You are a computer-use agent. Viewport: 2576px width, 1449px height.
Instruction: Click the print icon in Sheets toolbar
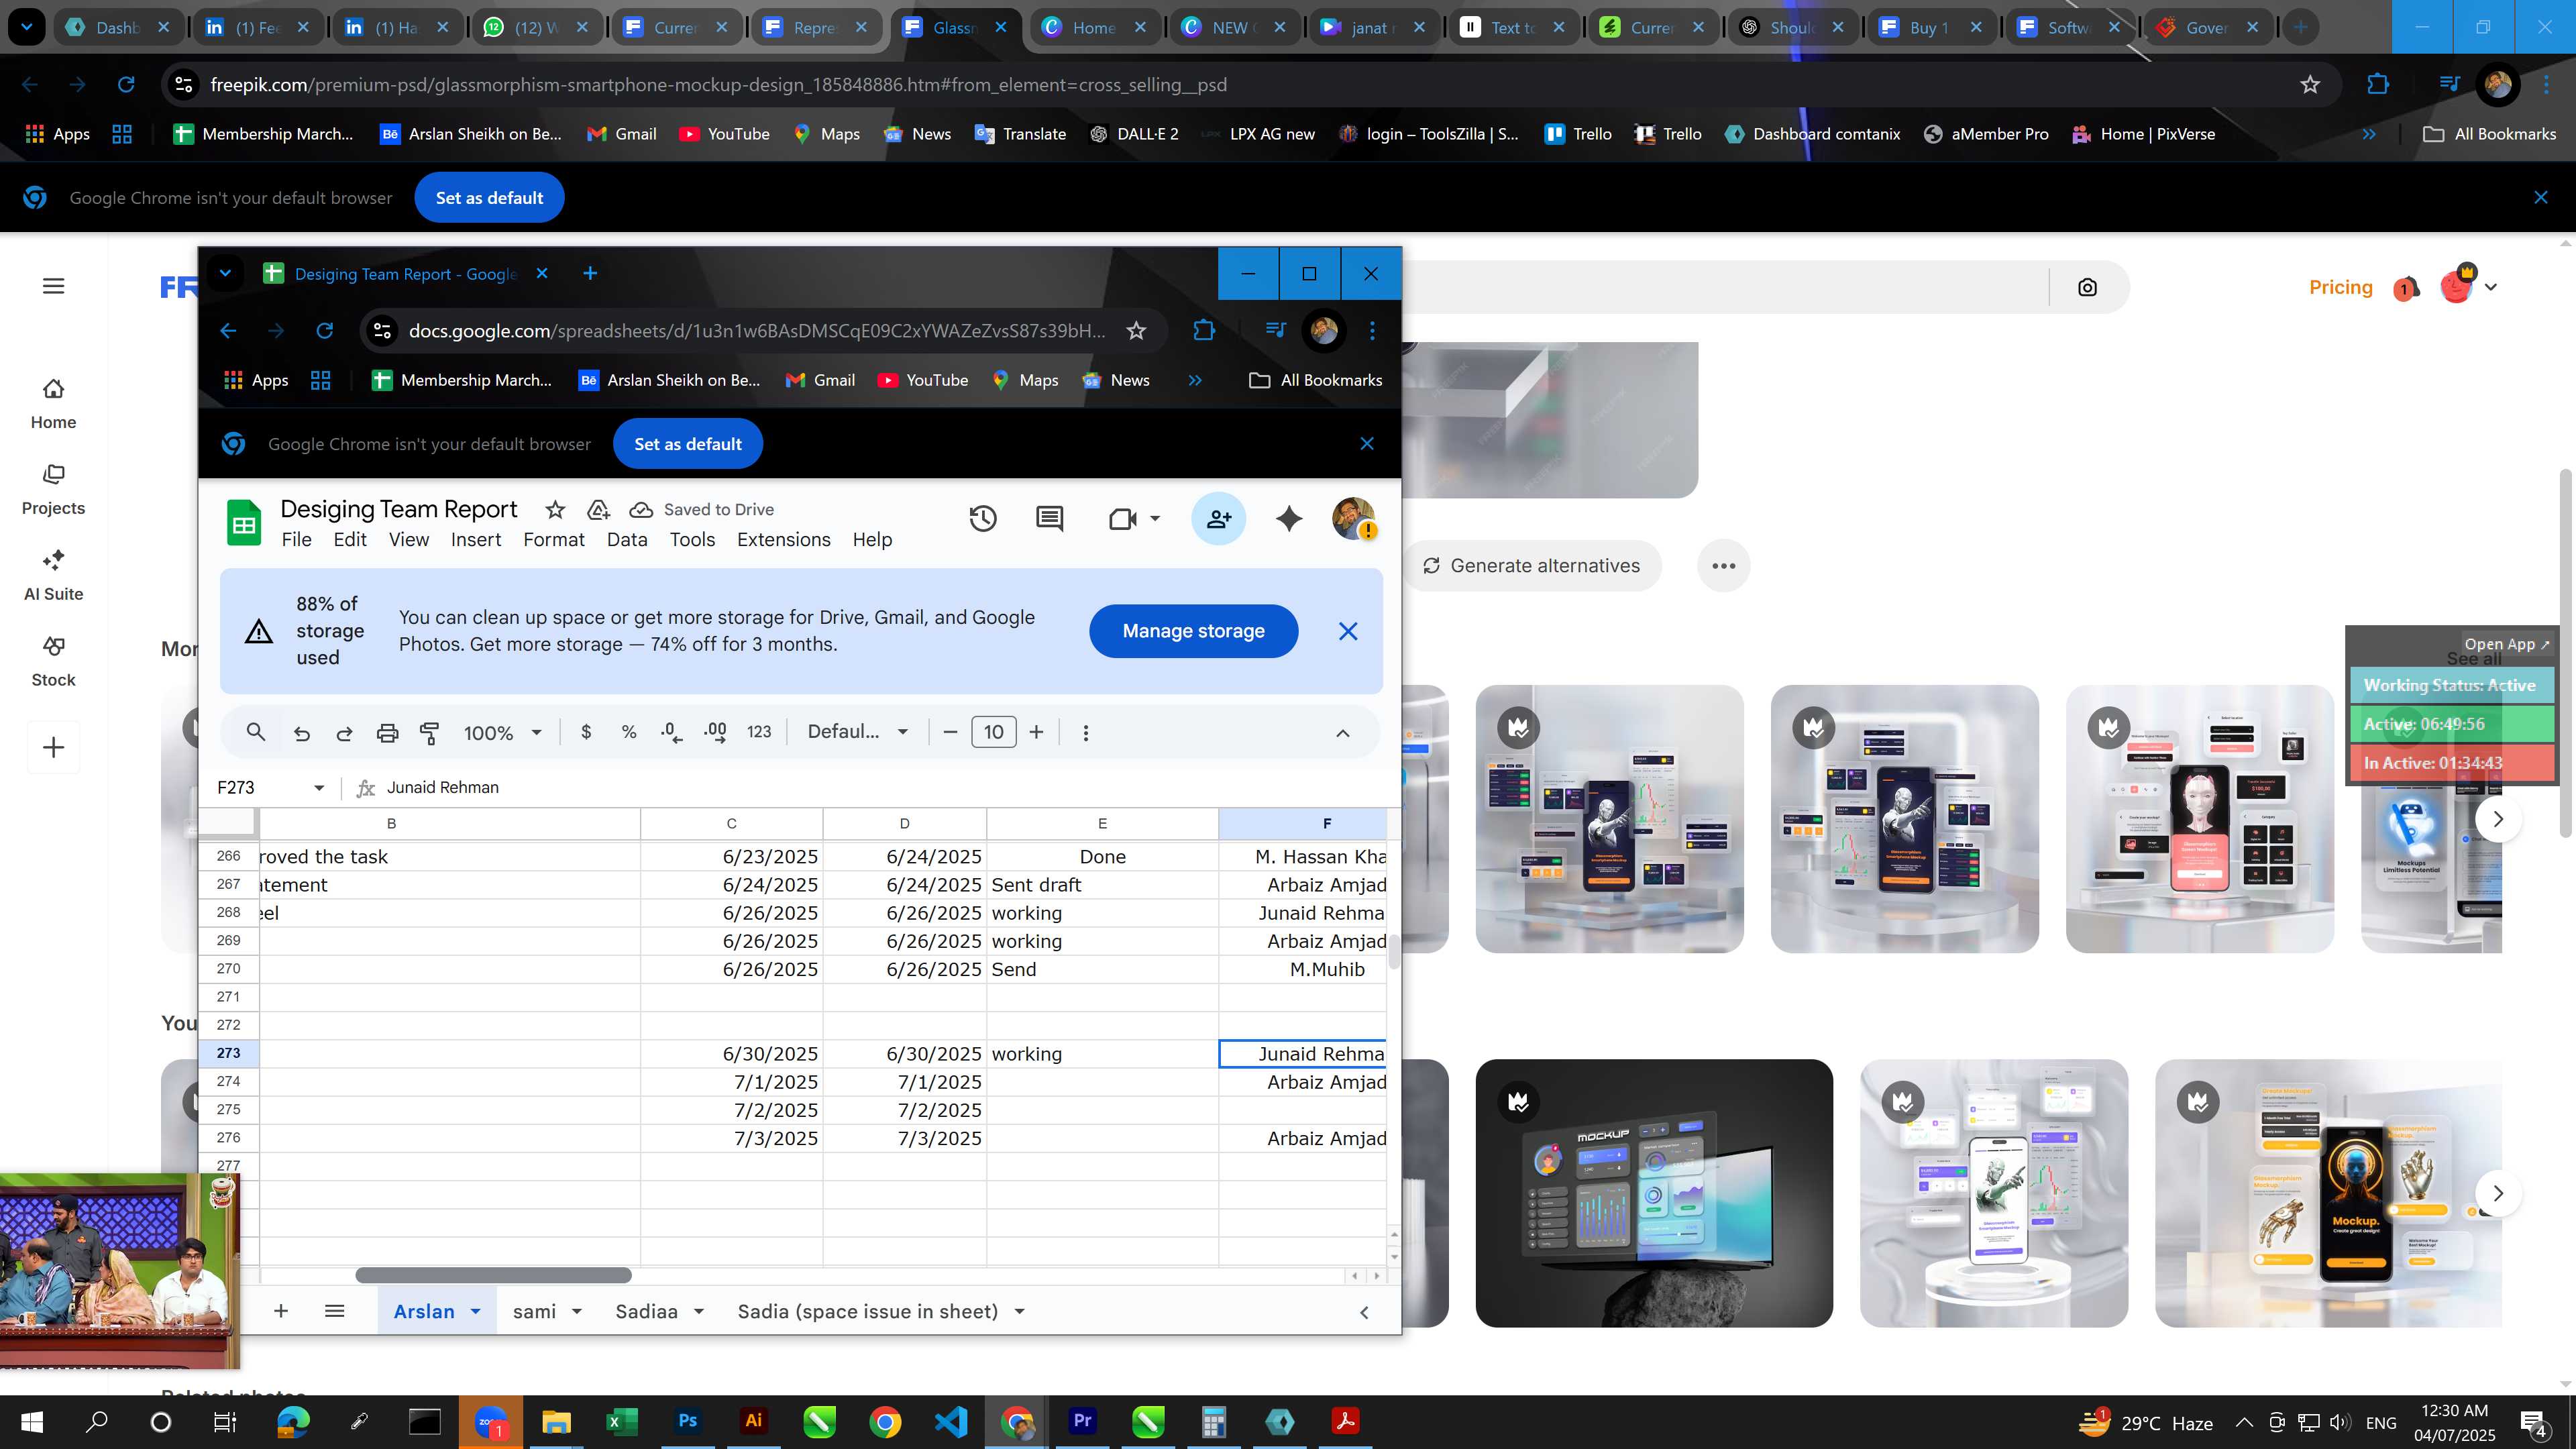tap(387, 733)
